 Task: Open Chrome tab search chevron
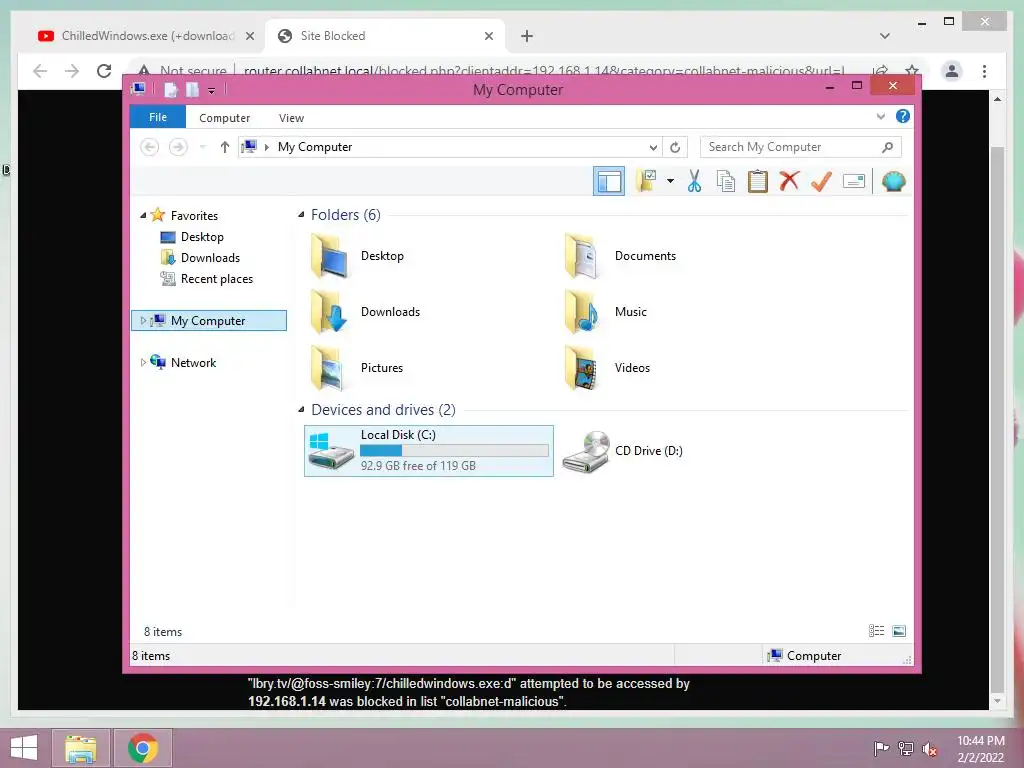pyautogui.click(x=884, y=36)
